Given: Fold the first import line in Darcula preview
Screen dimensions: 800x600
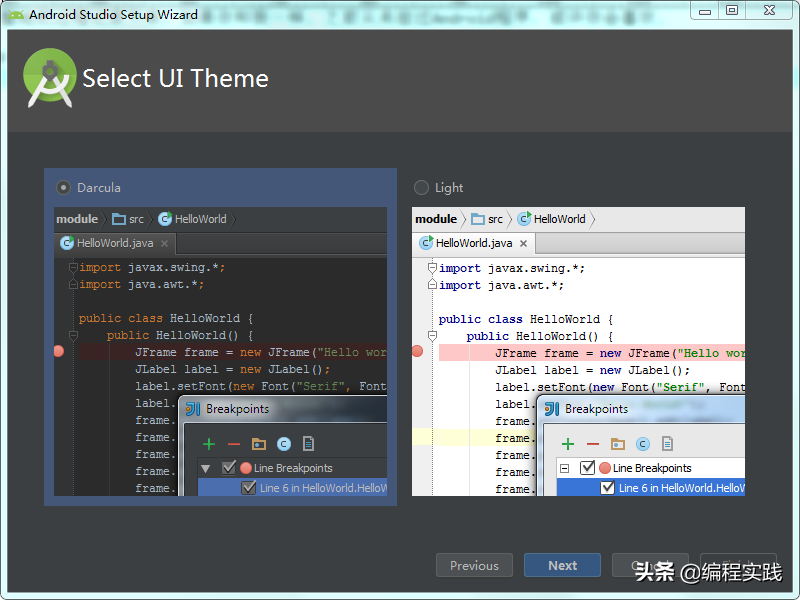Looking at the screenshot, I should [73, 267].
